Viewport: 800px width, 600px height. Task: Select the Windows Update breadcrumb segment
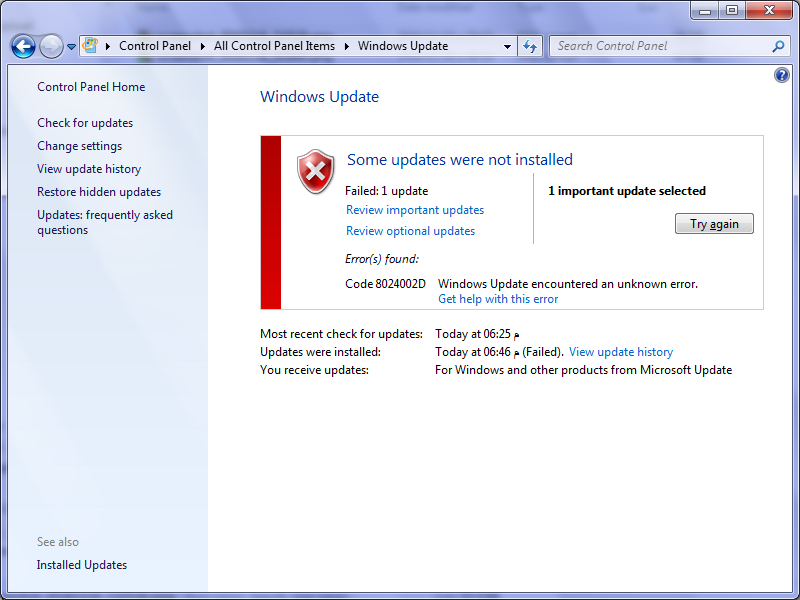click(402, 46)
